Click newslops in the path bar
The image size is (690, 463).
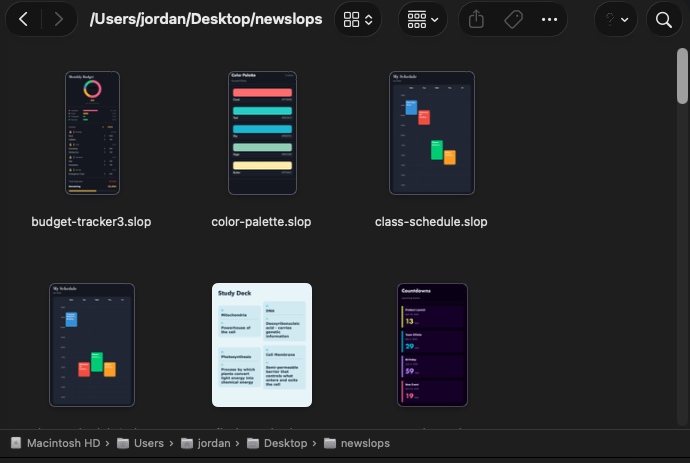pyautogui.click(x=365, y=443)
